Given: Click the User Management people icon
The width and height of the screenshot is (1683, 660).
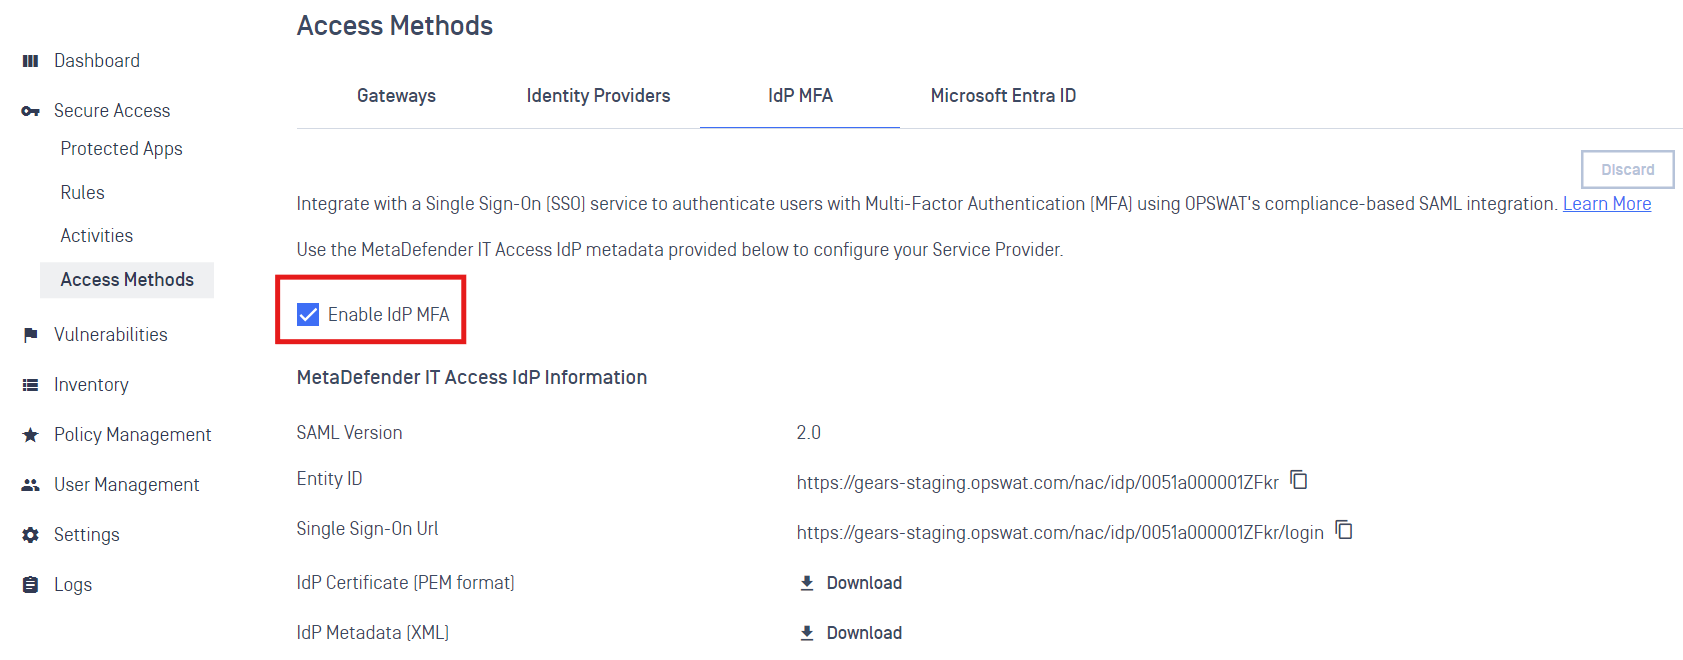Looking at the screenshot, I should point(30,485).
